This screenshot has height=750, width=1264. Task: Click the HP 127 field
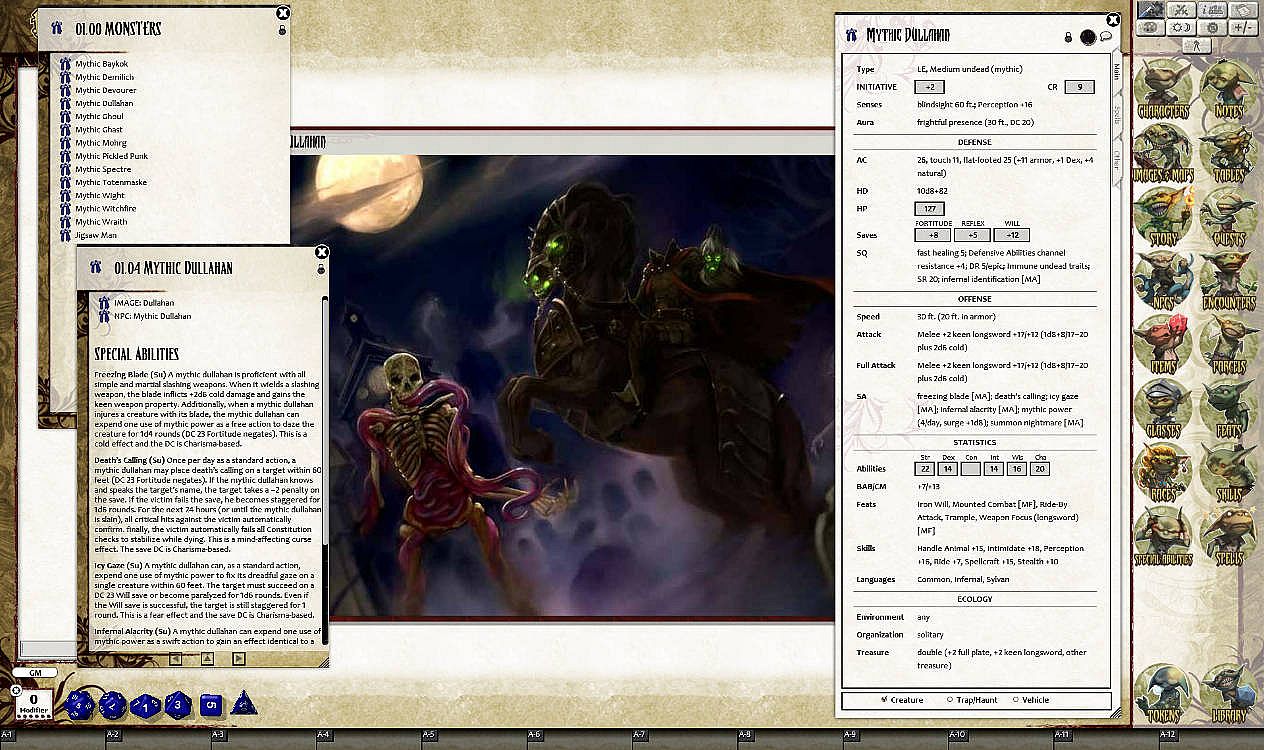point(930,209)
